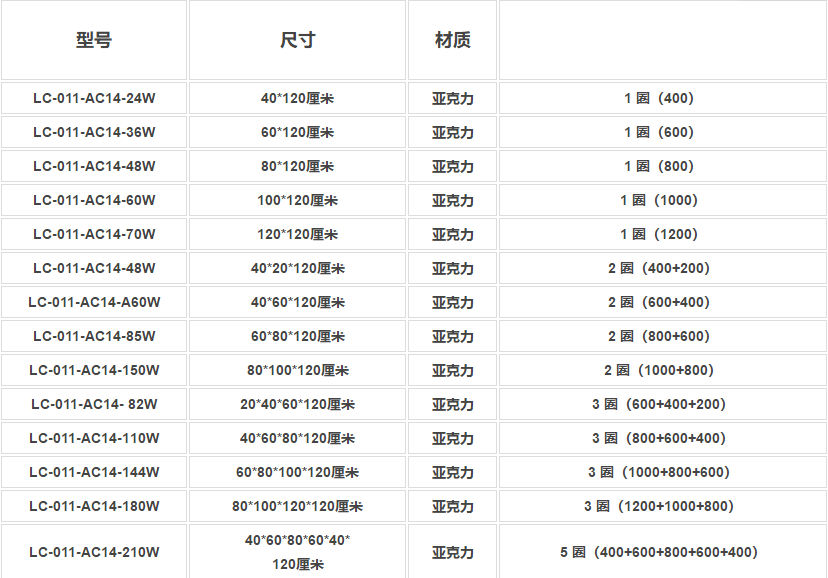Click the 材质 column header
This screenshot has width=828, height=578.
pos(452,40)
